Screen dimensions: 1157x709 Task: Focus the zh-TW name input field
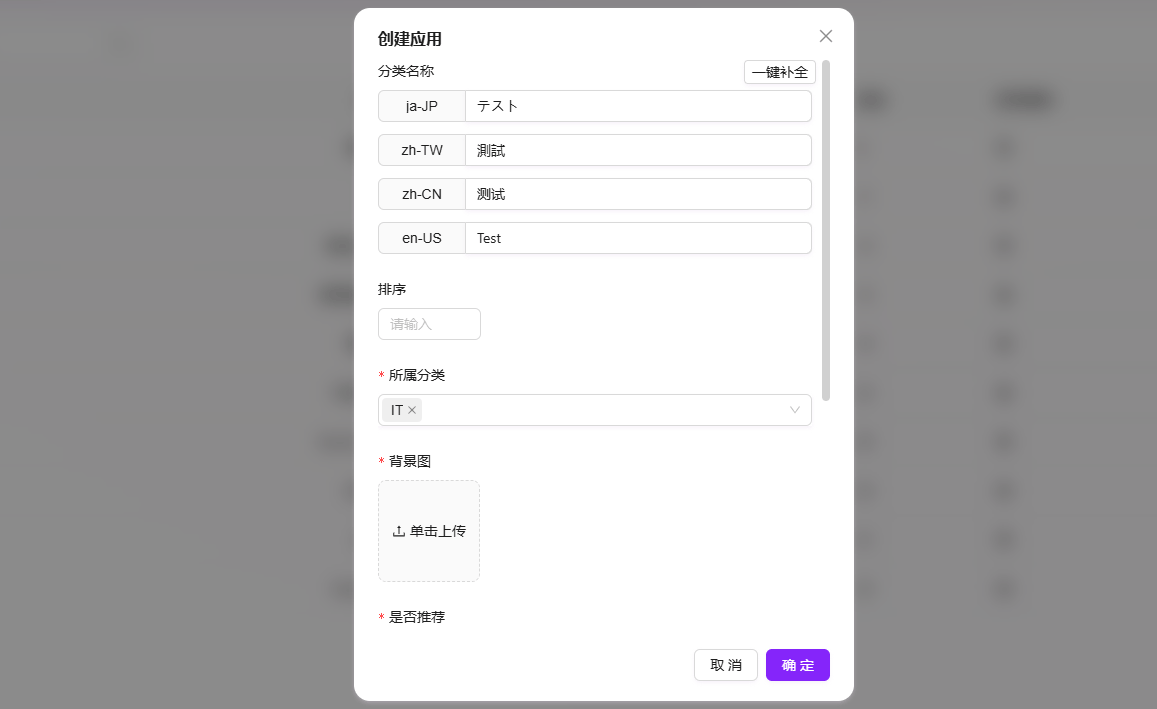pyautogui.click(x=638, y=151)
